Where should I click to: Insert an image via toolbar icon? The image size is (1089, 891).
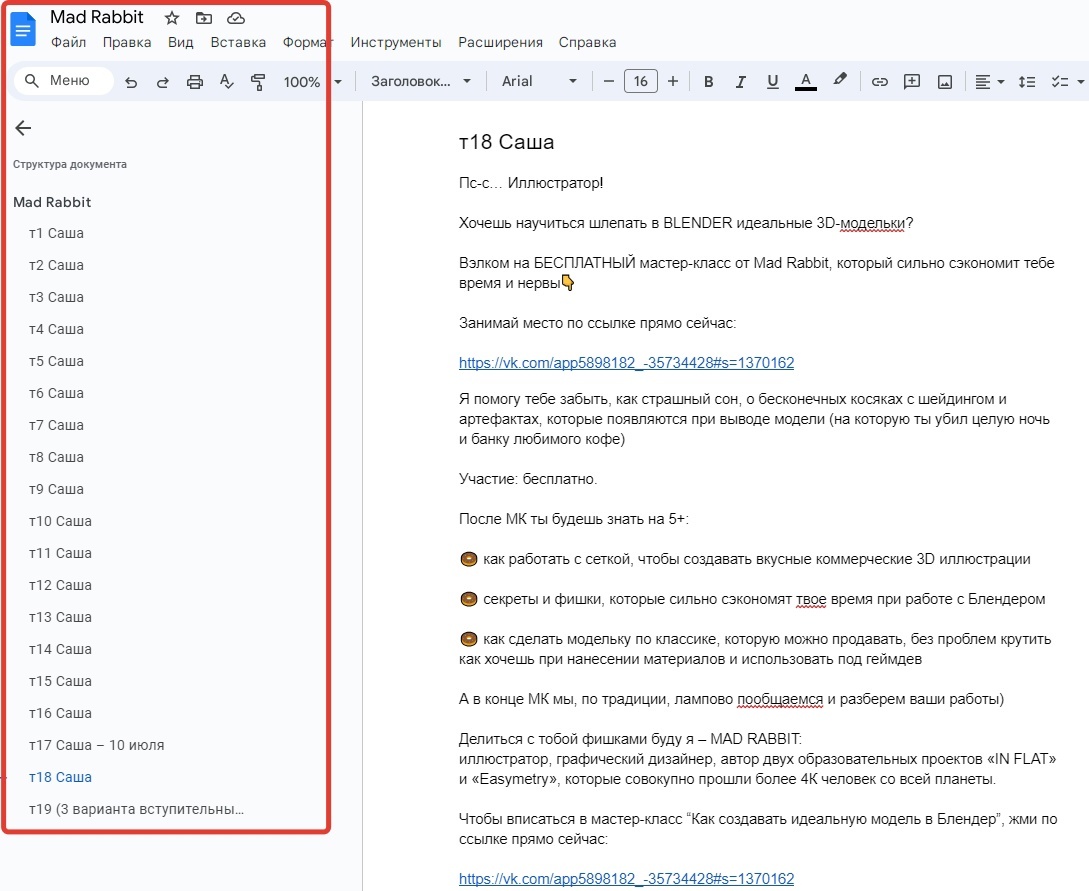[x=945, y=81]
